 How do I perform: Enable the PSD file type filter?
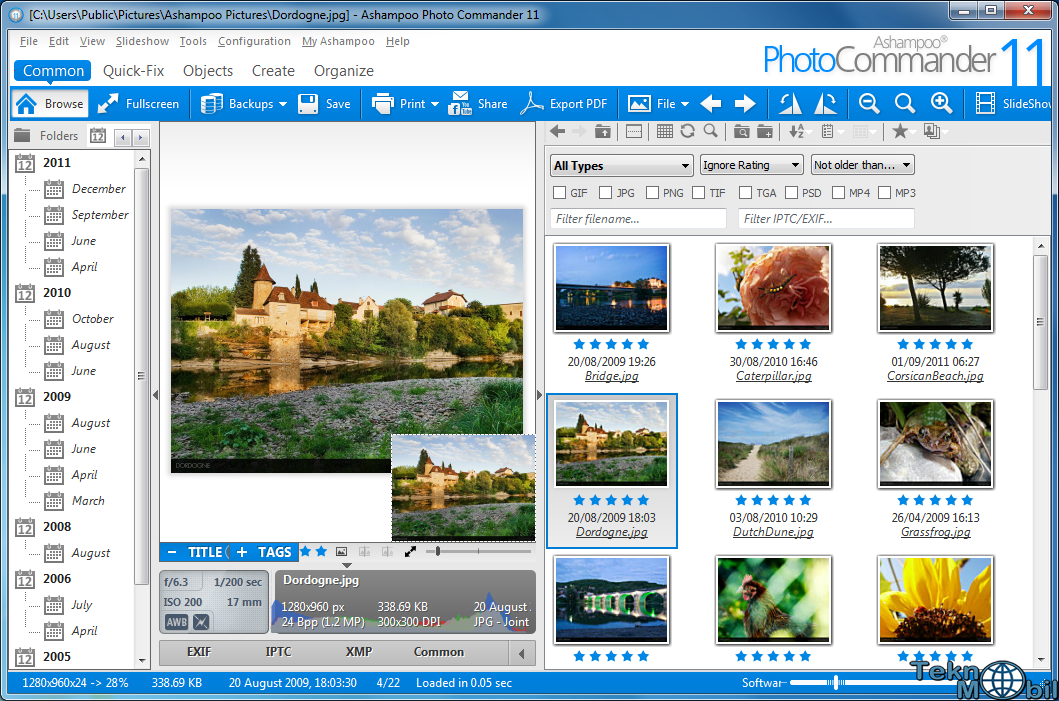coord(792,193)
